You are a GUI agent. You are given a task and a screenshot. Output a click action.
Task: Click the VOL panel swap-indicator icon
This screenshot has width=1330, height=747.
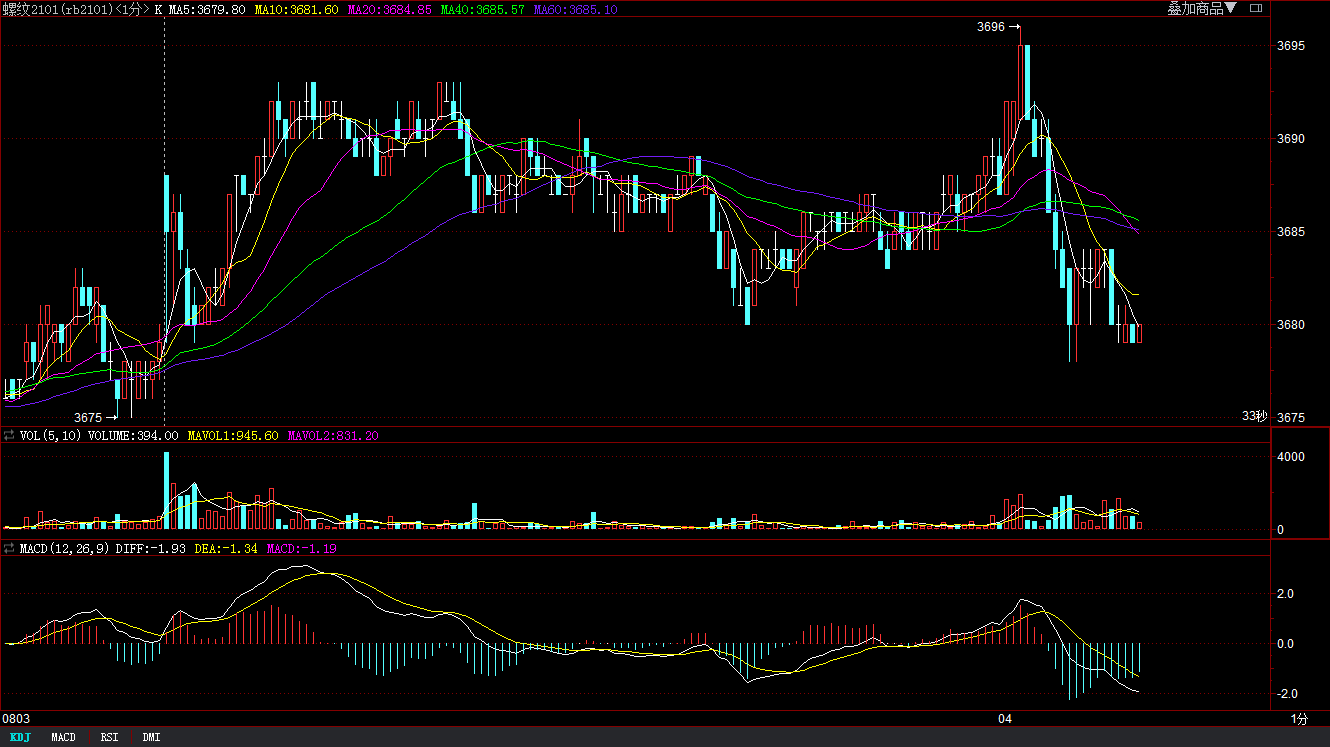[x=9, y=436]
